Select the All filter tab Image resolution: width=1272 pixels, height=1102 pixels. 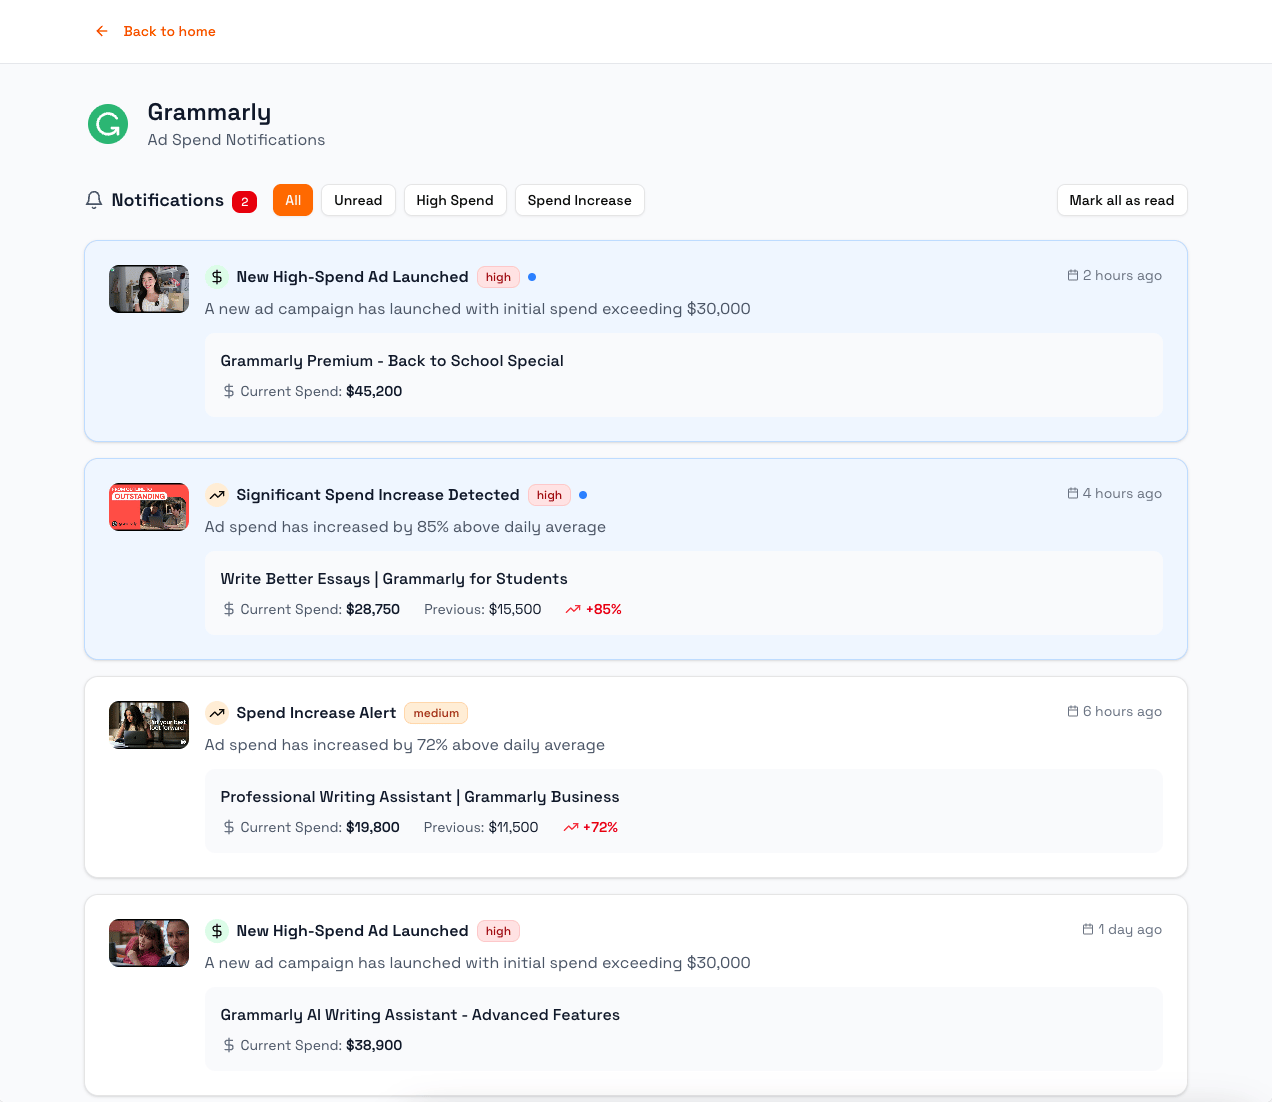293,200
